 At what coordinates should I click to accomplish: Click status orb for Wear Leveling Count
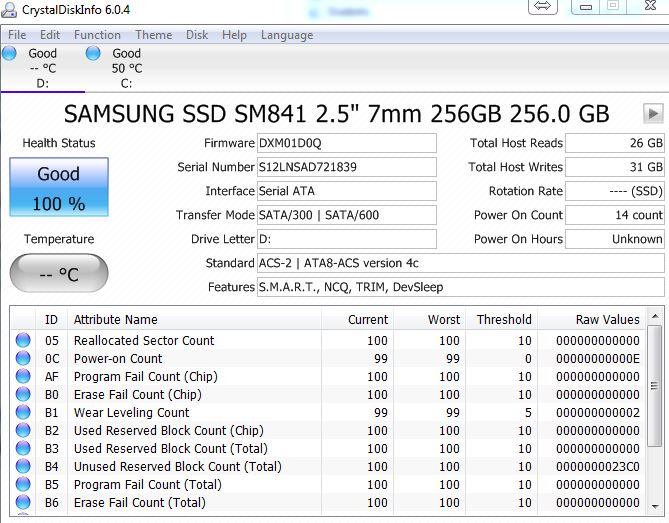(23, 412)
